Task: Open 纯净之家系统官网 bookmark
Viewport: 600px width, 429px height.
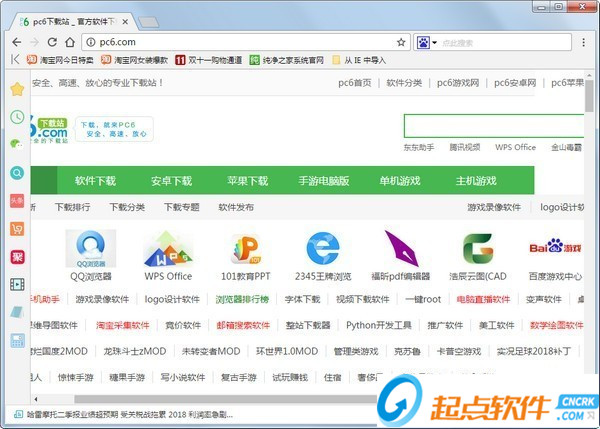Action: [x=286, y=60]
